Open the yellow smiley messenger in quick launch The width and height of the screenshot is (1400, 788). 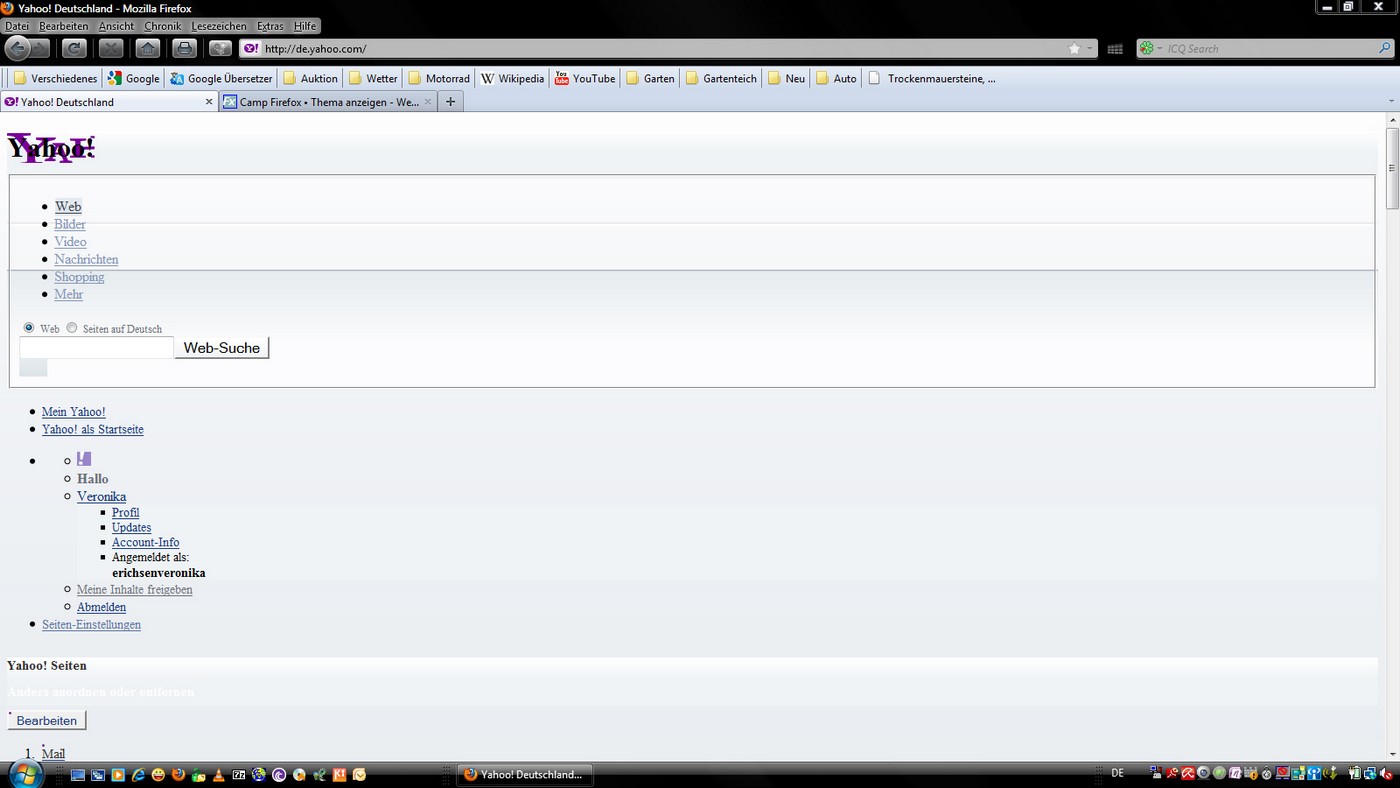[x=158, y=774]
